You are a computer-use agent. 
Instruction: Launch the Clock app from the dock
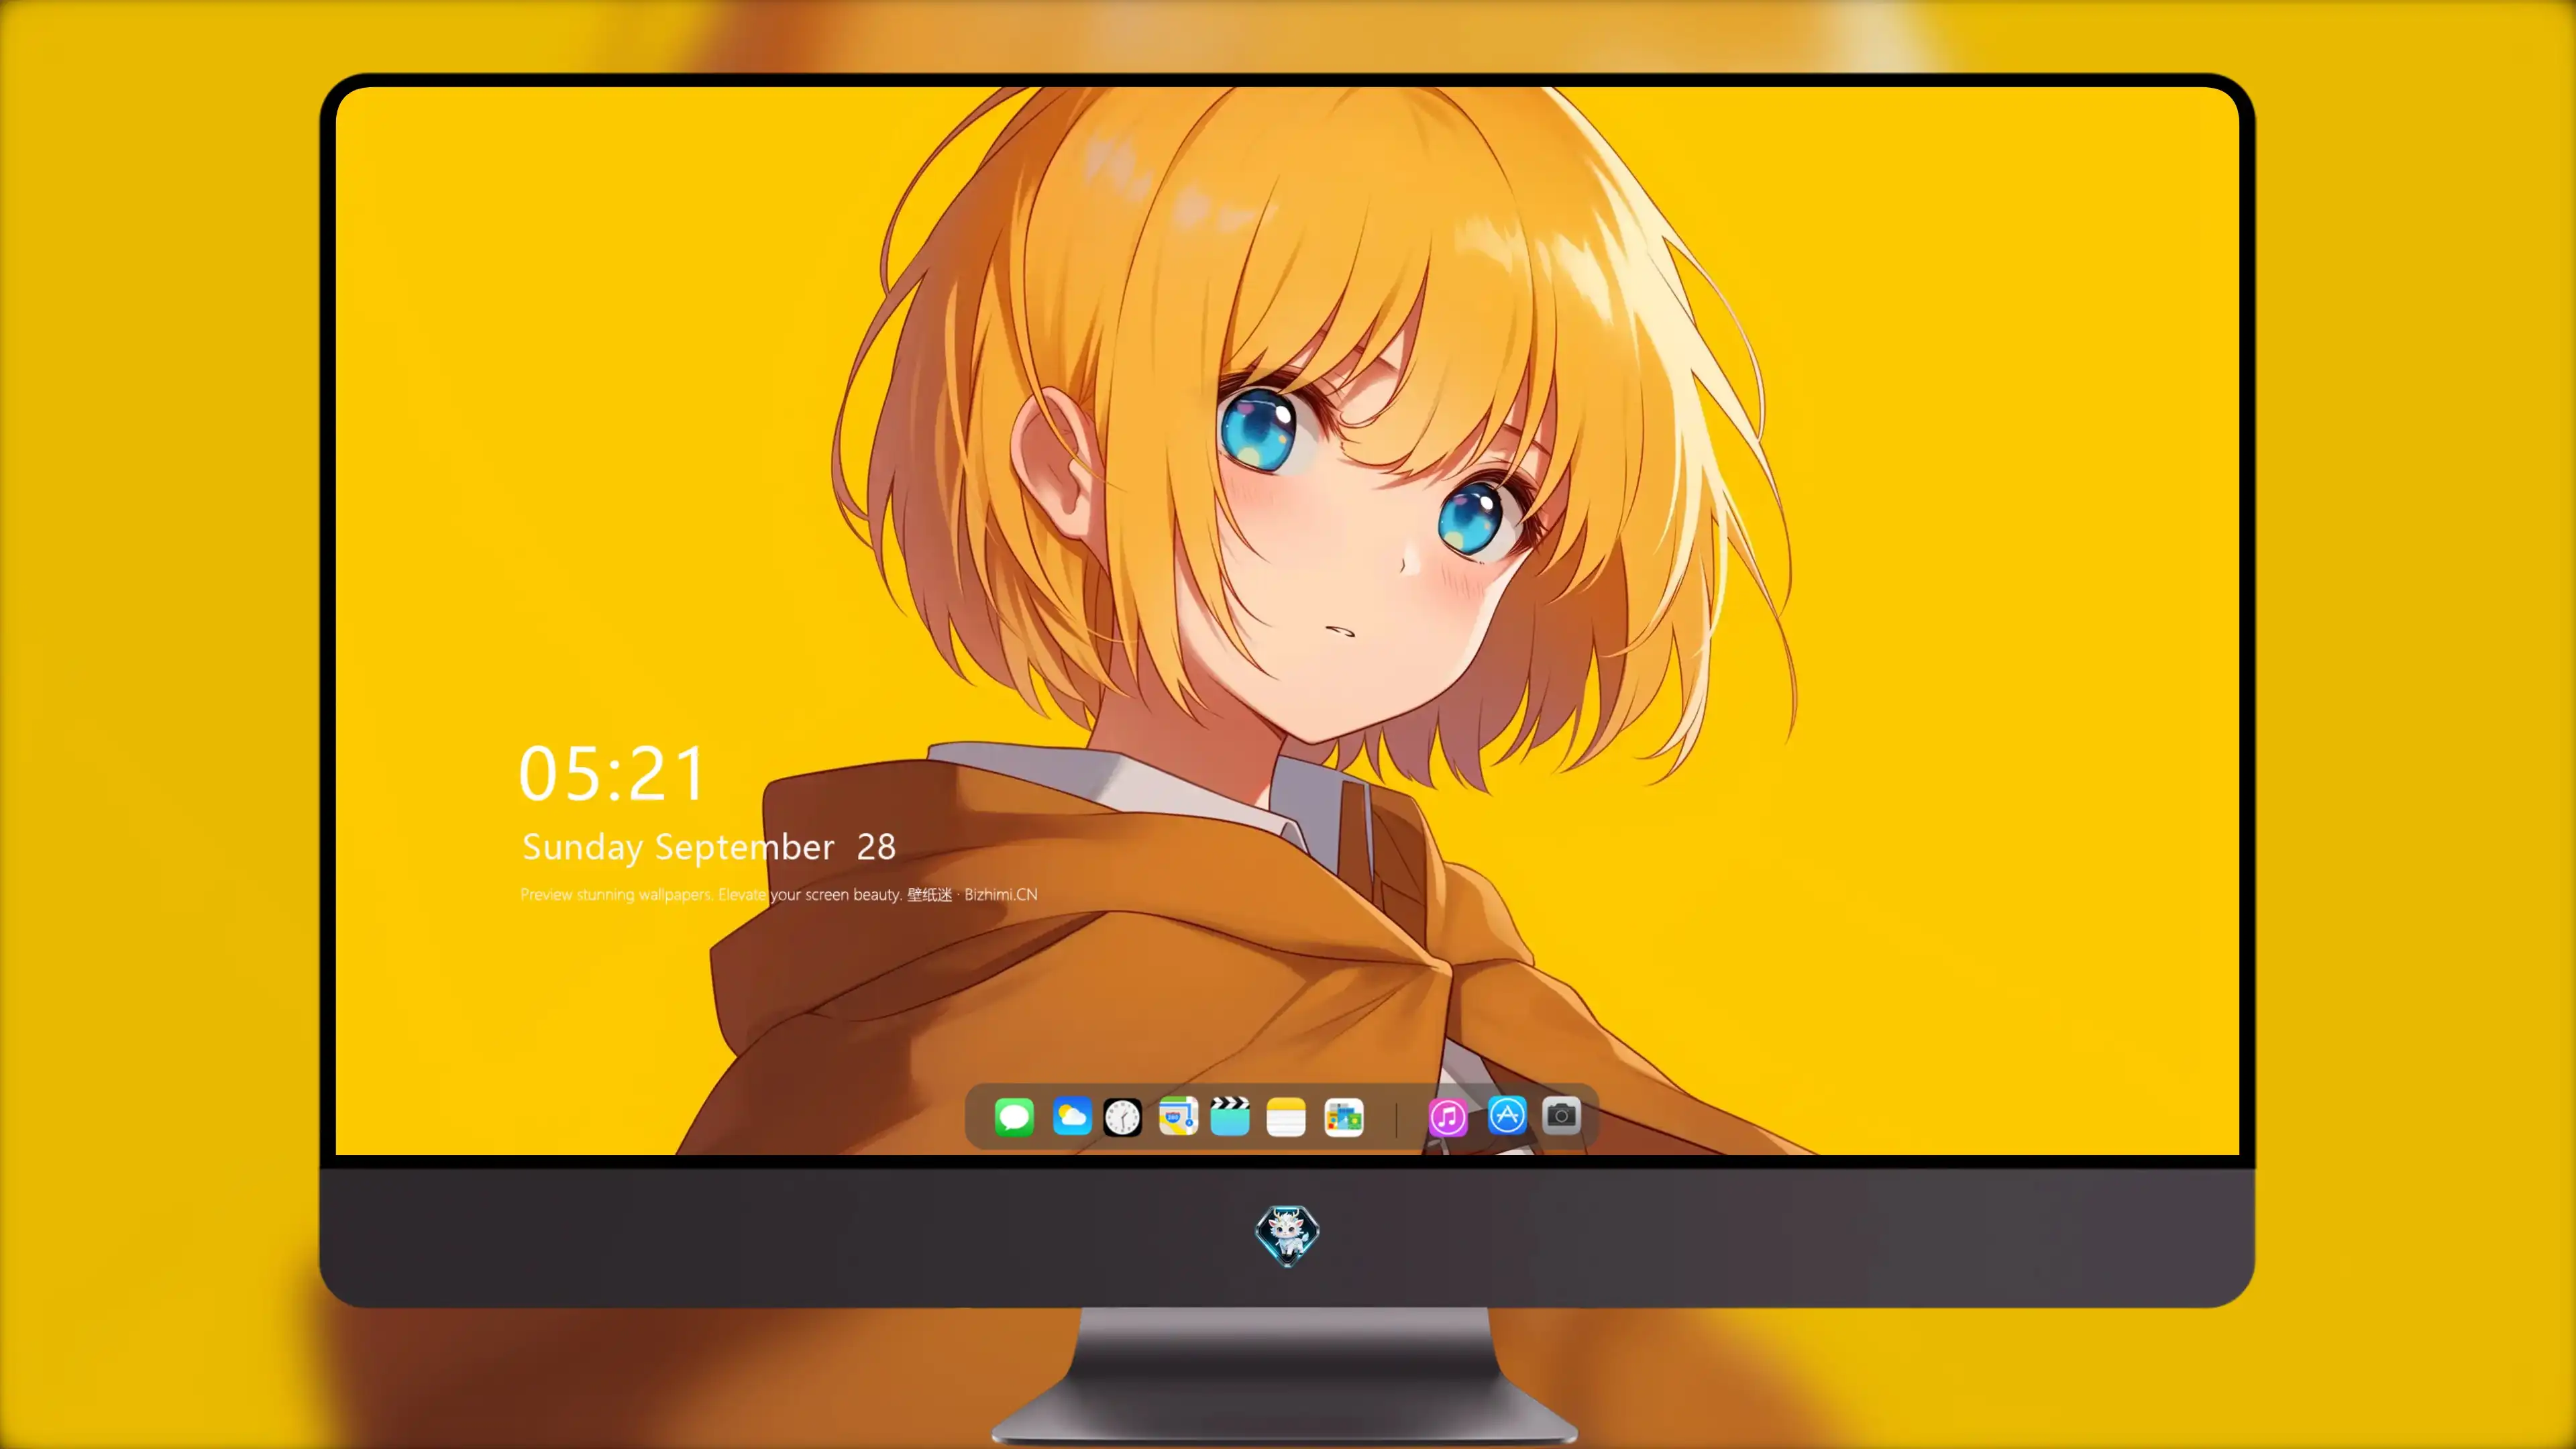[1122, 1117]
